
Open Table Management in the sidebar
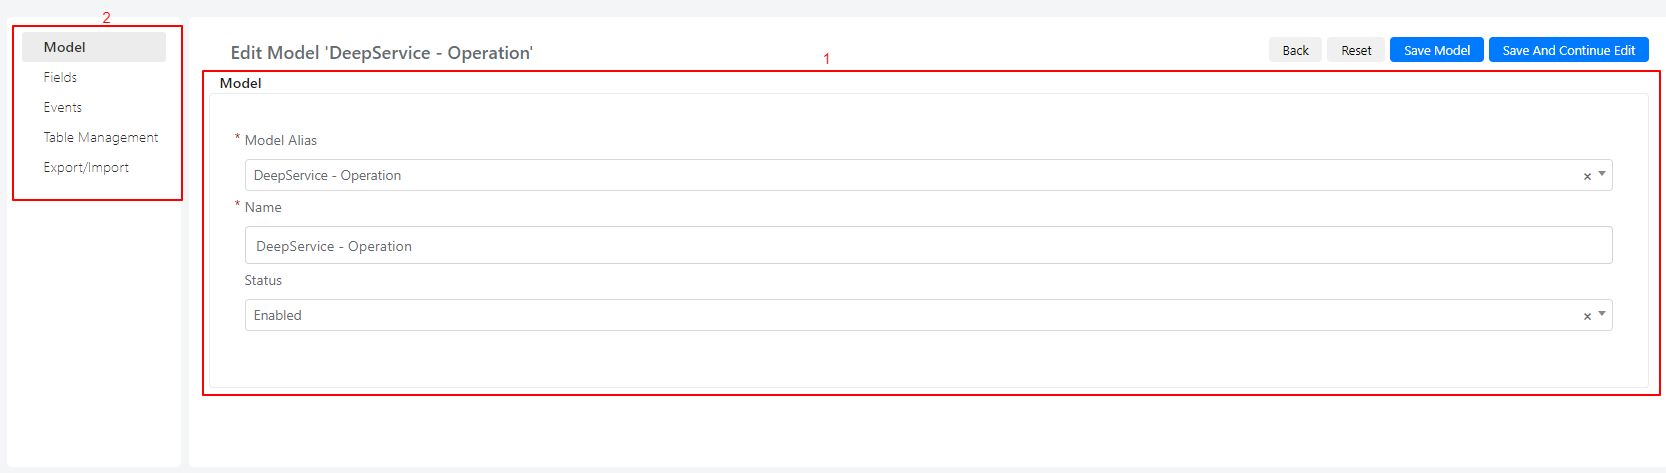tap(100, 137)
